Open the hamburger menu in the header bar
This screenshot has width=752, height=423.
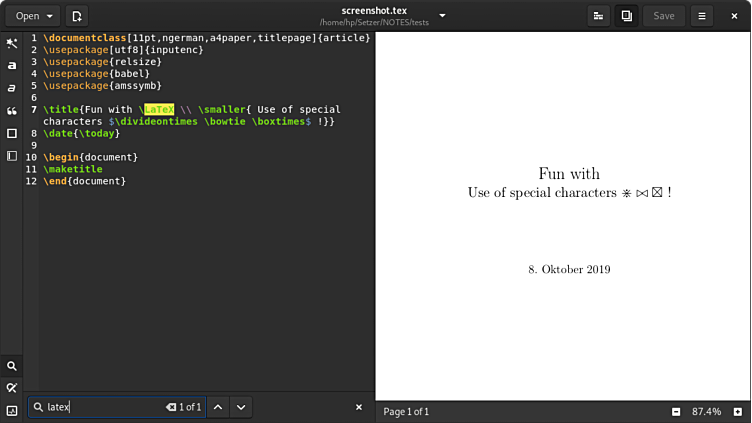point(702,16)
